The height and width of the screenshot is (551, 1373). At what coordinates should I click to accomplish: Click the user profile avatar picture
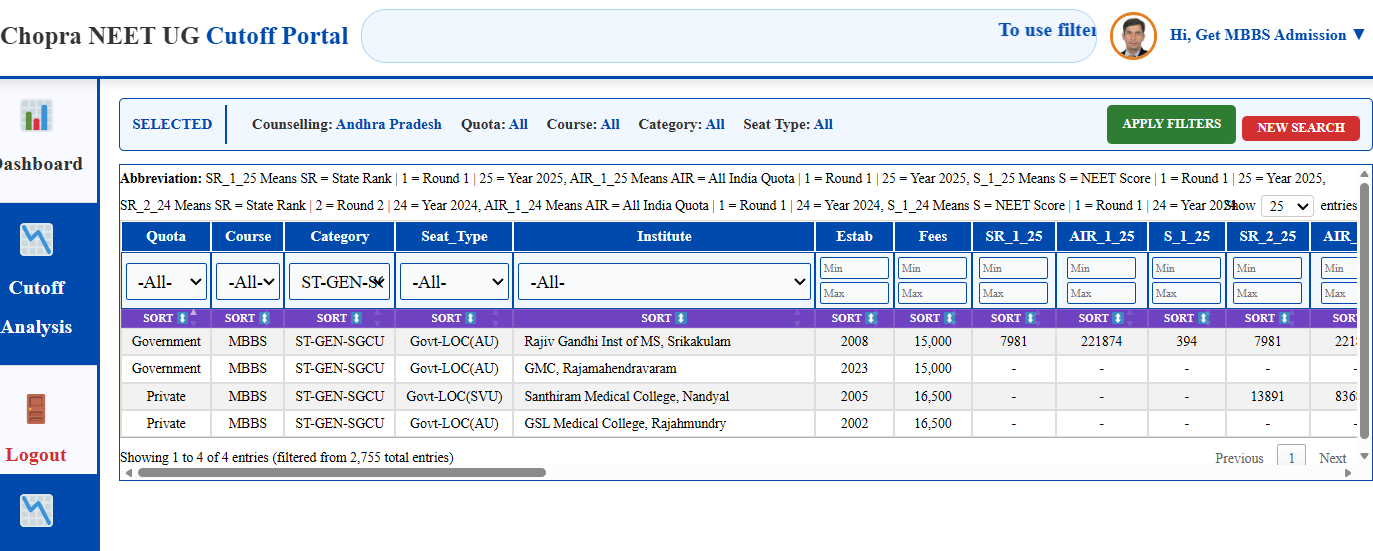click(1133, 36)
